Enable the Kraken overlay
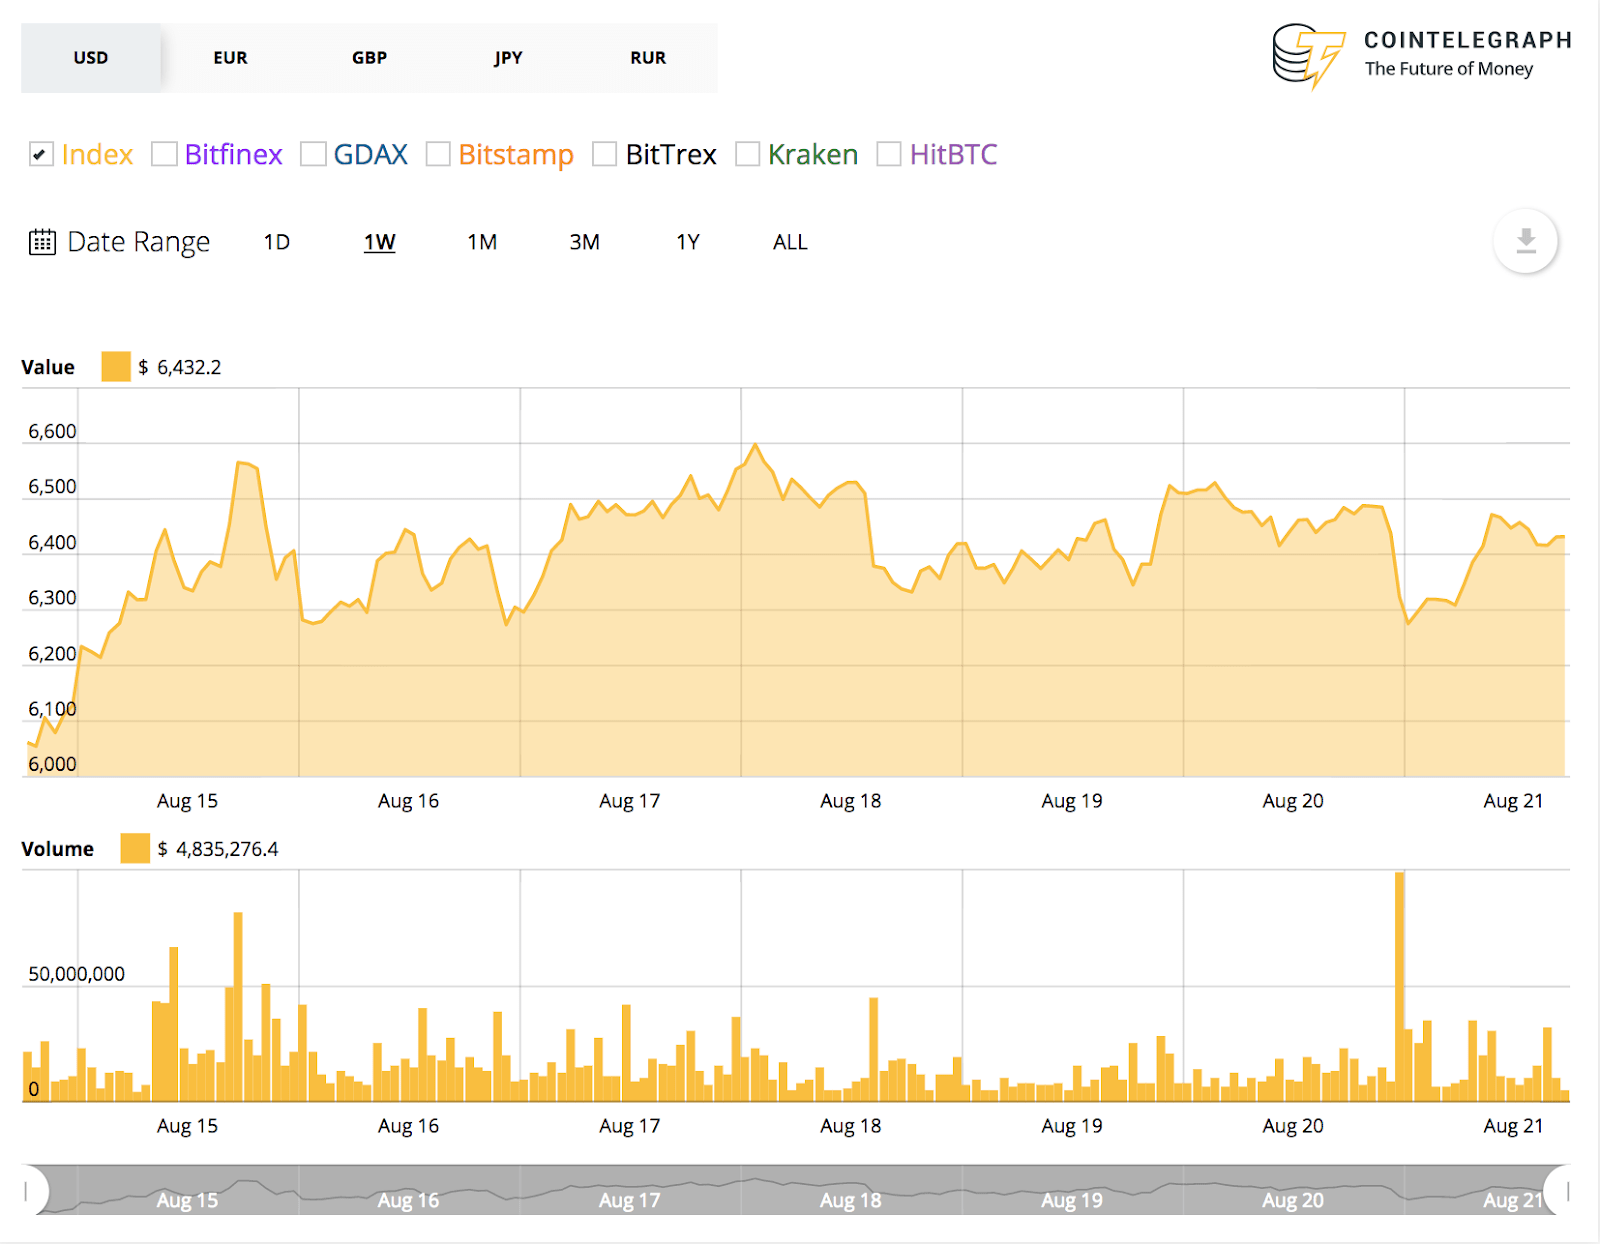The width and height of the screenshot is (1600, 1244). pos(747,154)
